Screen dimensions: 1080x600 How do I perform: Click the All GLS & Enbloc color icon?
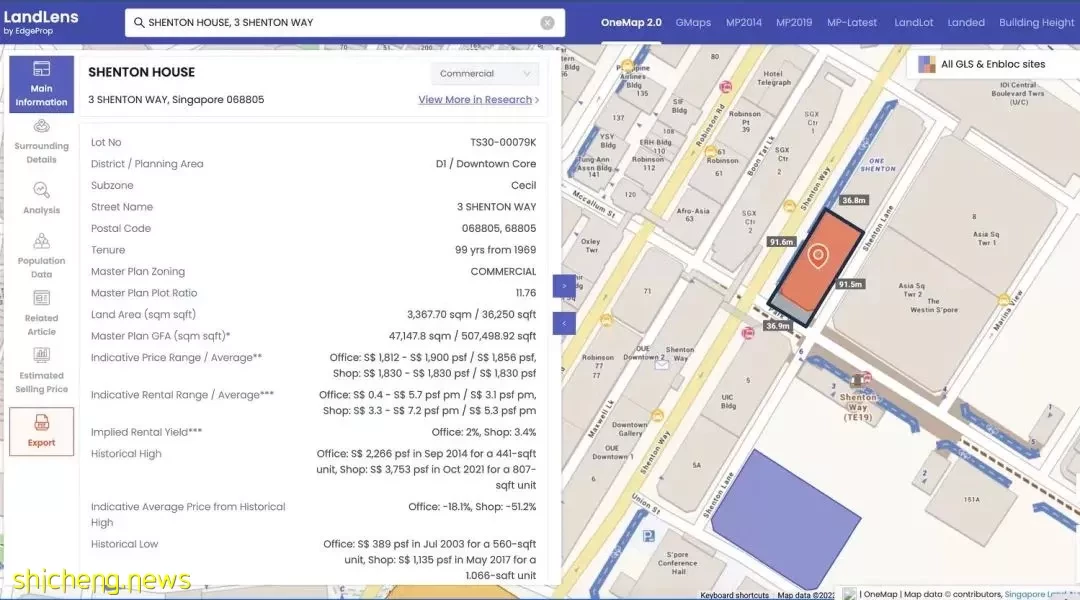pyautogui.click(x=927, y=64)
